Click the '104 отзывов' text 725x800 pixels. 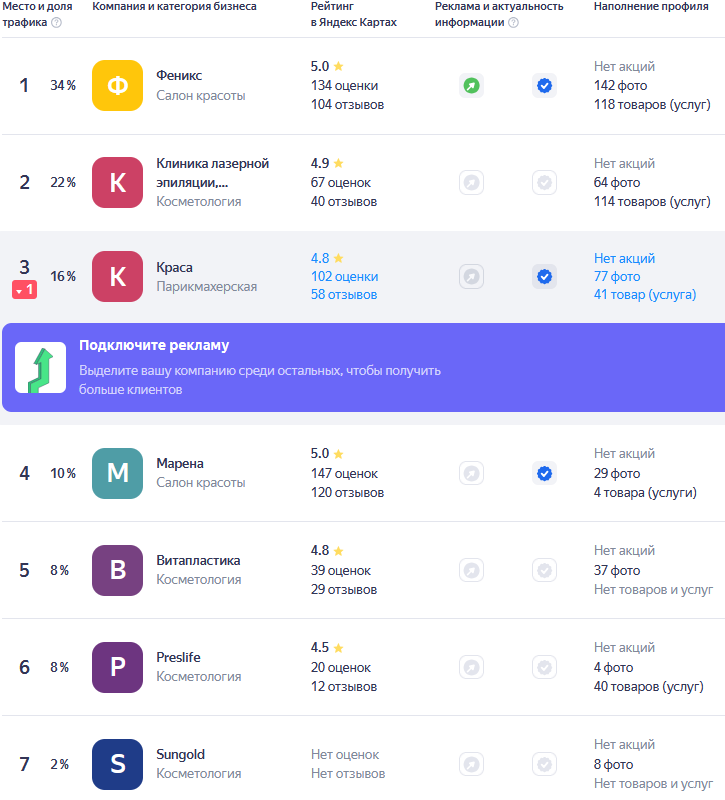click(x=347, y=105)
